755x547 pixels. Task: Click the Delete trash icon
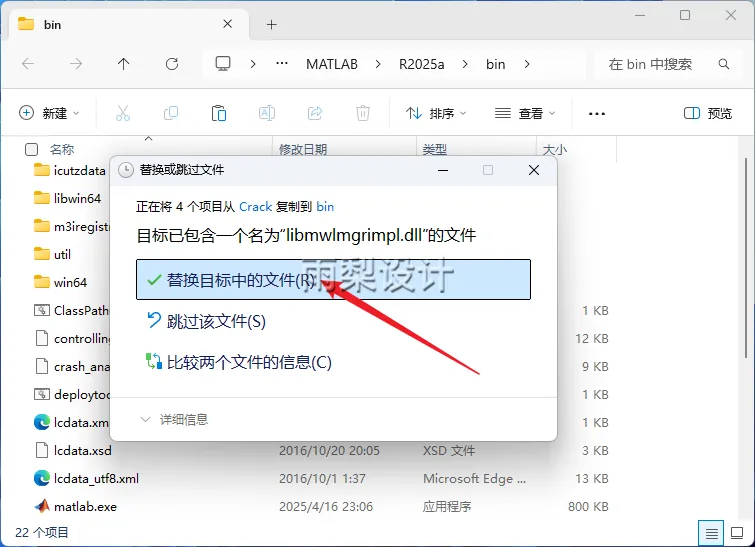point(363,113)
